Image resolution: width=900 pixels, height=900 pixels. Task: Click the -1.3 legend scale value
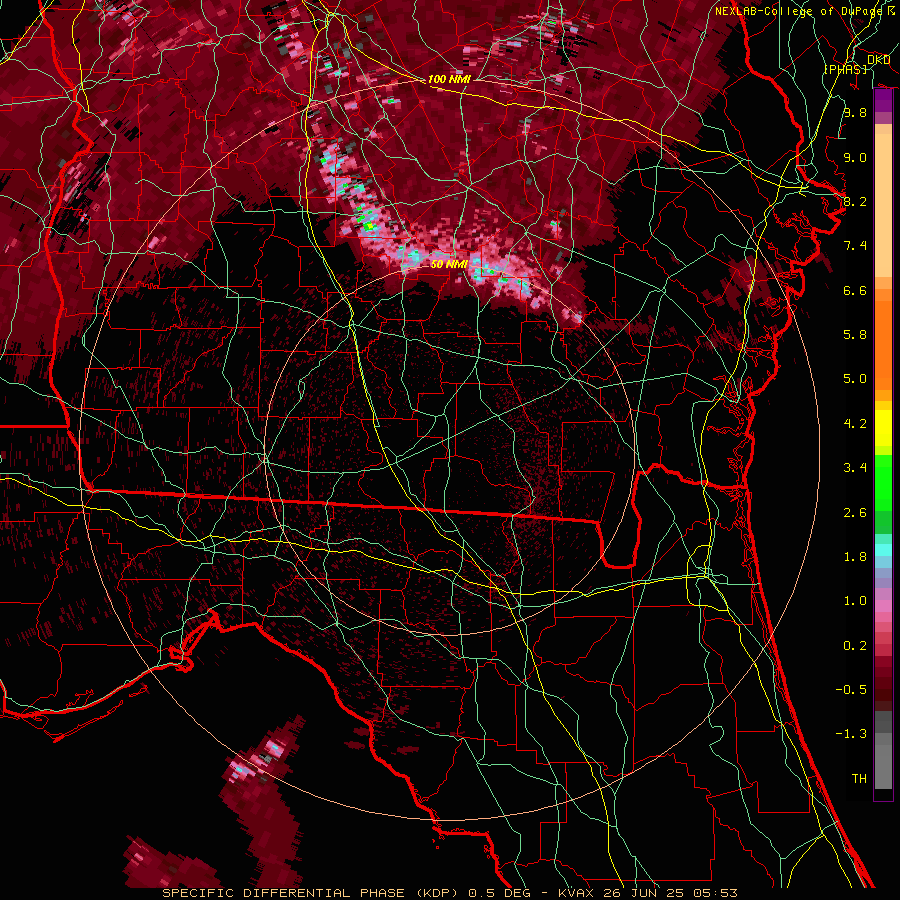pos(851,734)
